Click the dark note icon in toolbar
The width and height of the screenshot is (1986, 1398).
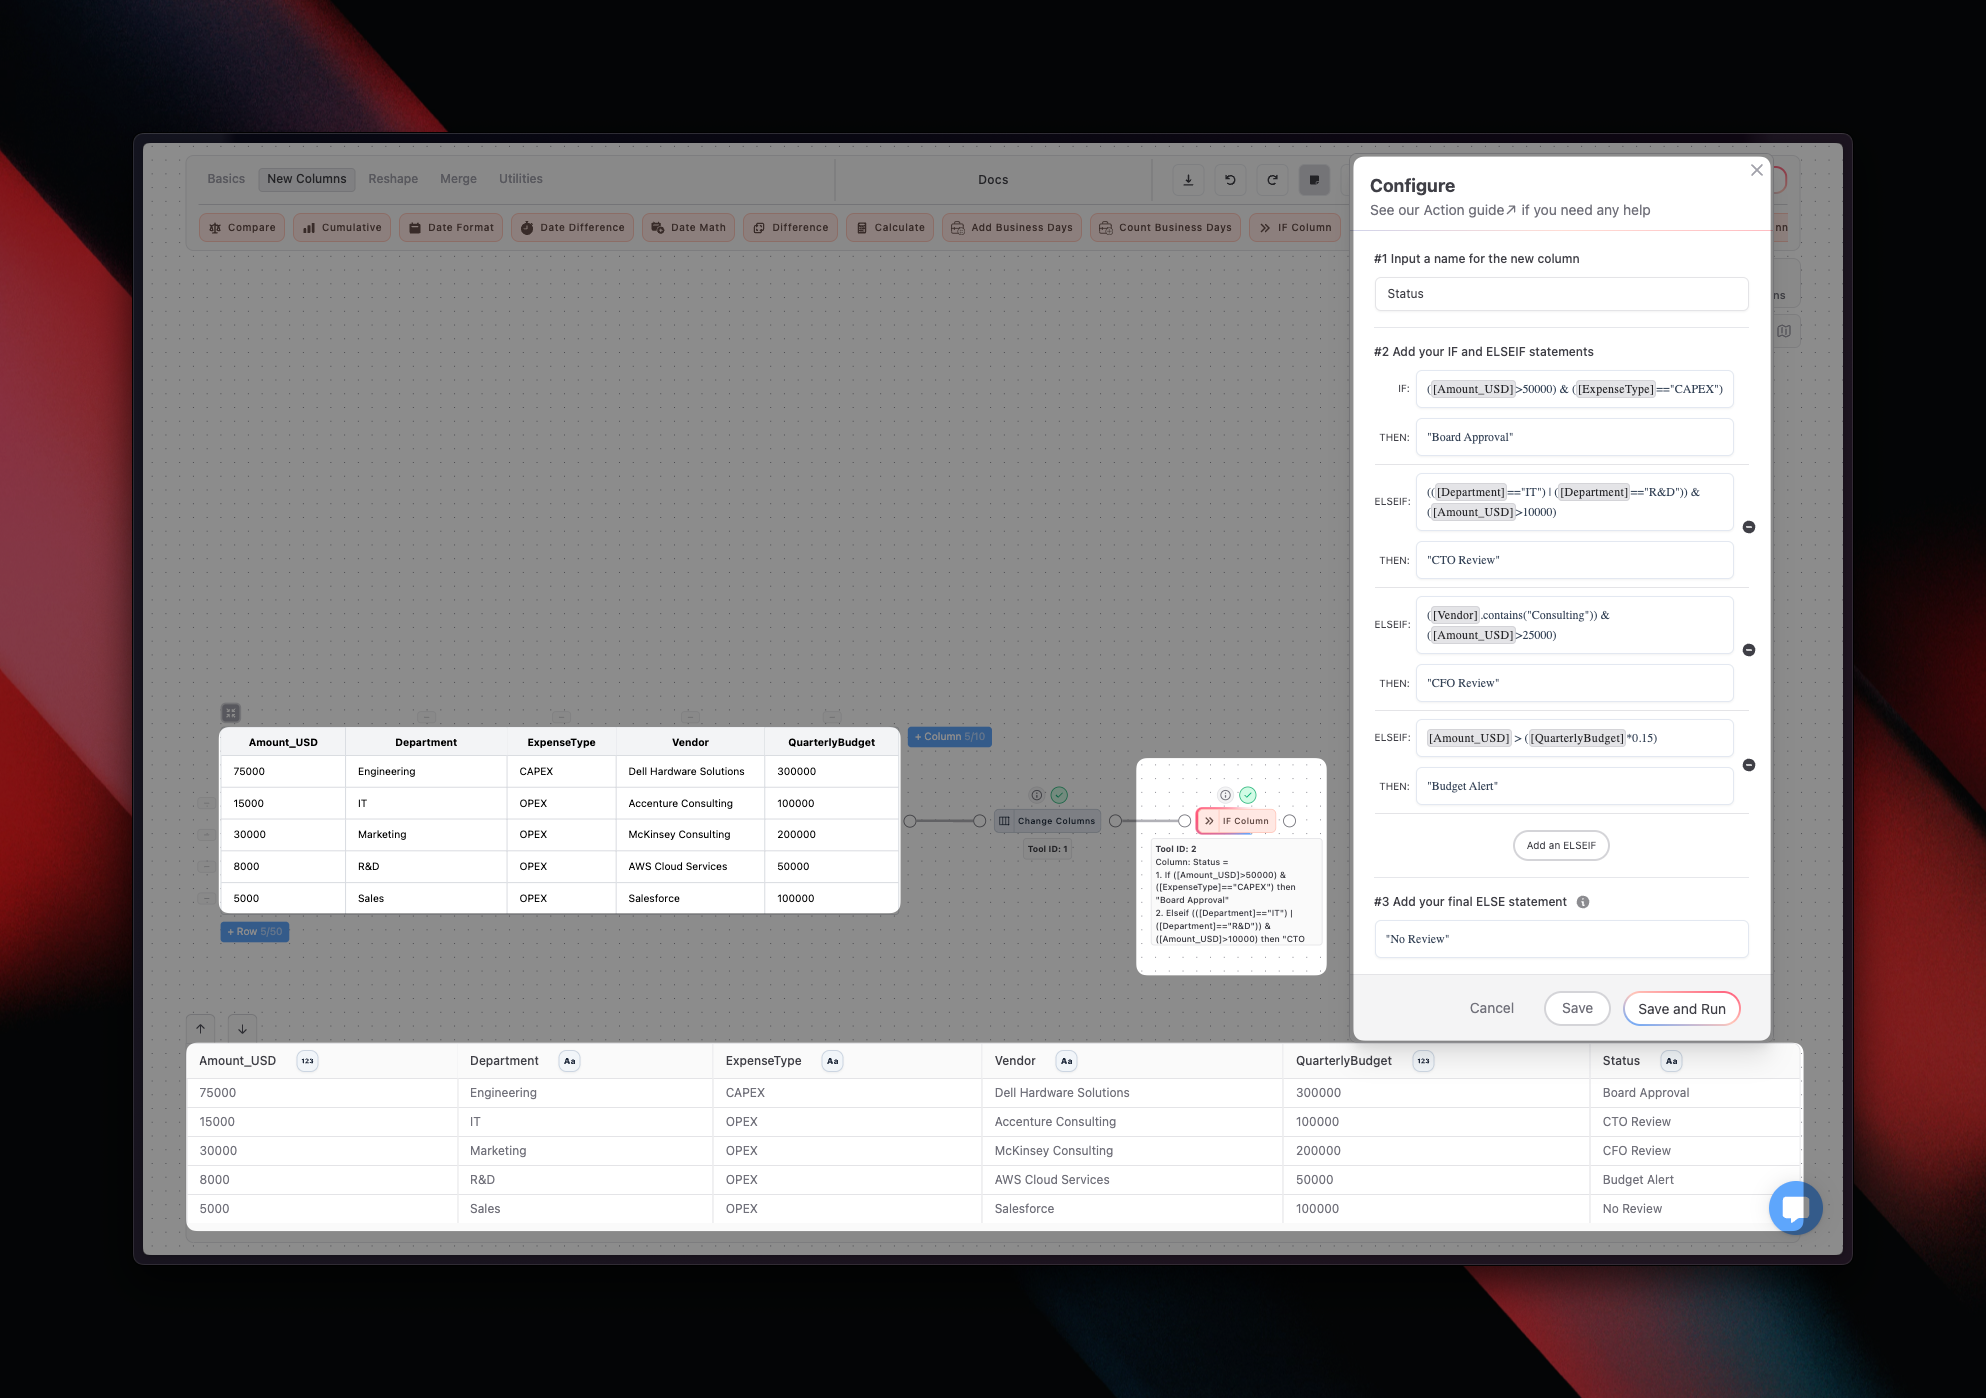(x=1314, y=180)
